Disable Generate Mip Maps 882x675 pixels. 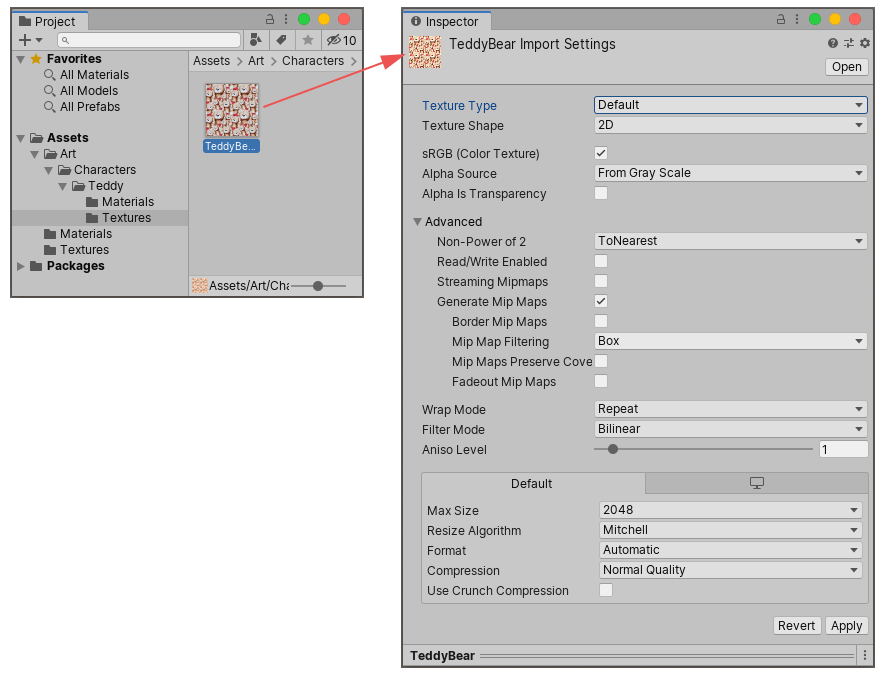(602, 301)
